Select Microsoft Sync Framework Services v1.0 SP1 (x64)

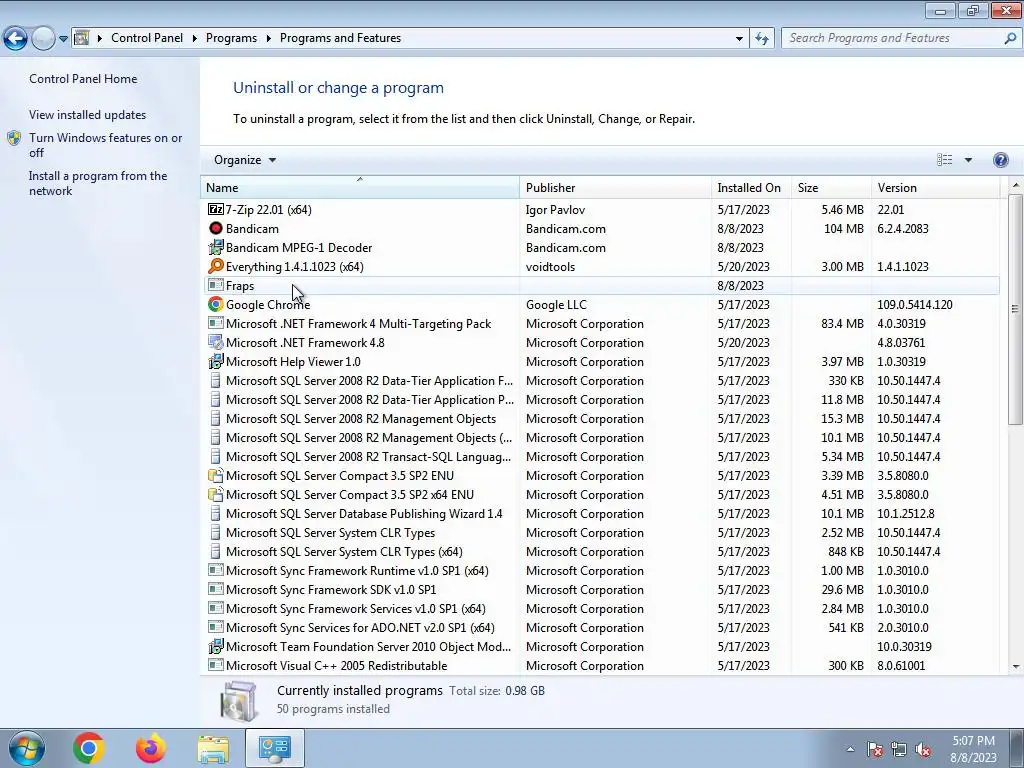pos(600,609)
